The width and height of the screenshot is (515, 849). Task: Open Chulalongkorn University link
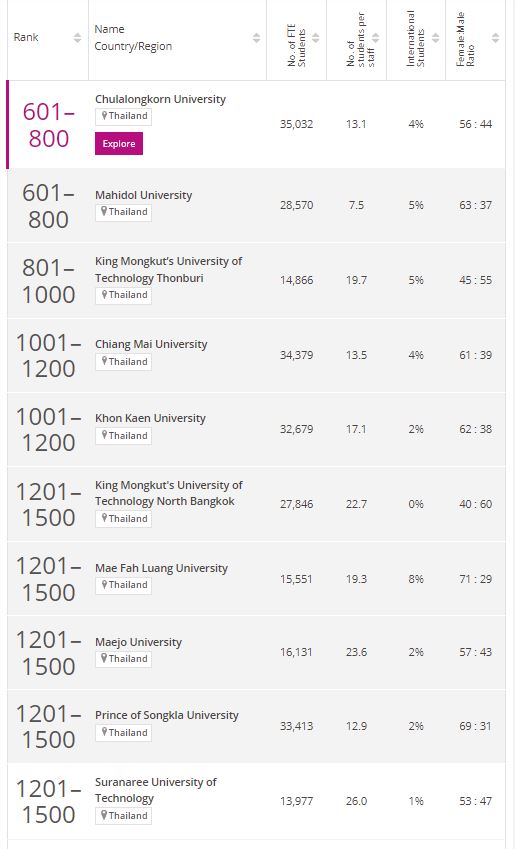pyautogui.click(x=160, y=99)
